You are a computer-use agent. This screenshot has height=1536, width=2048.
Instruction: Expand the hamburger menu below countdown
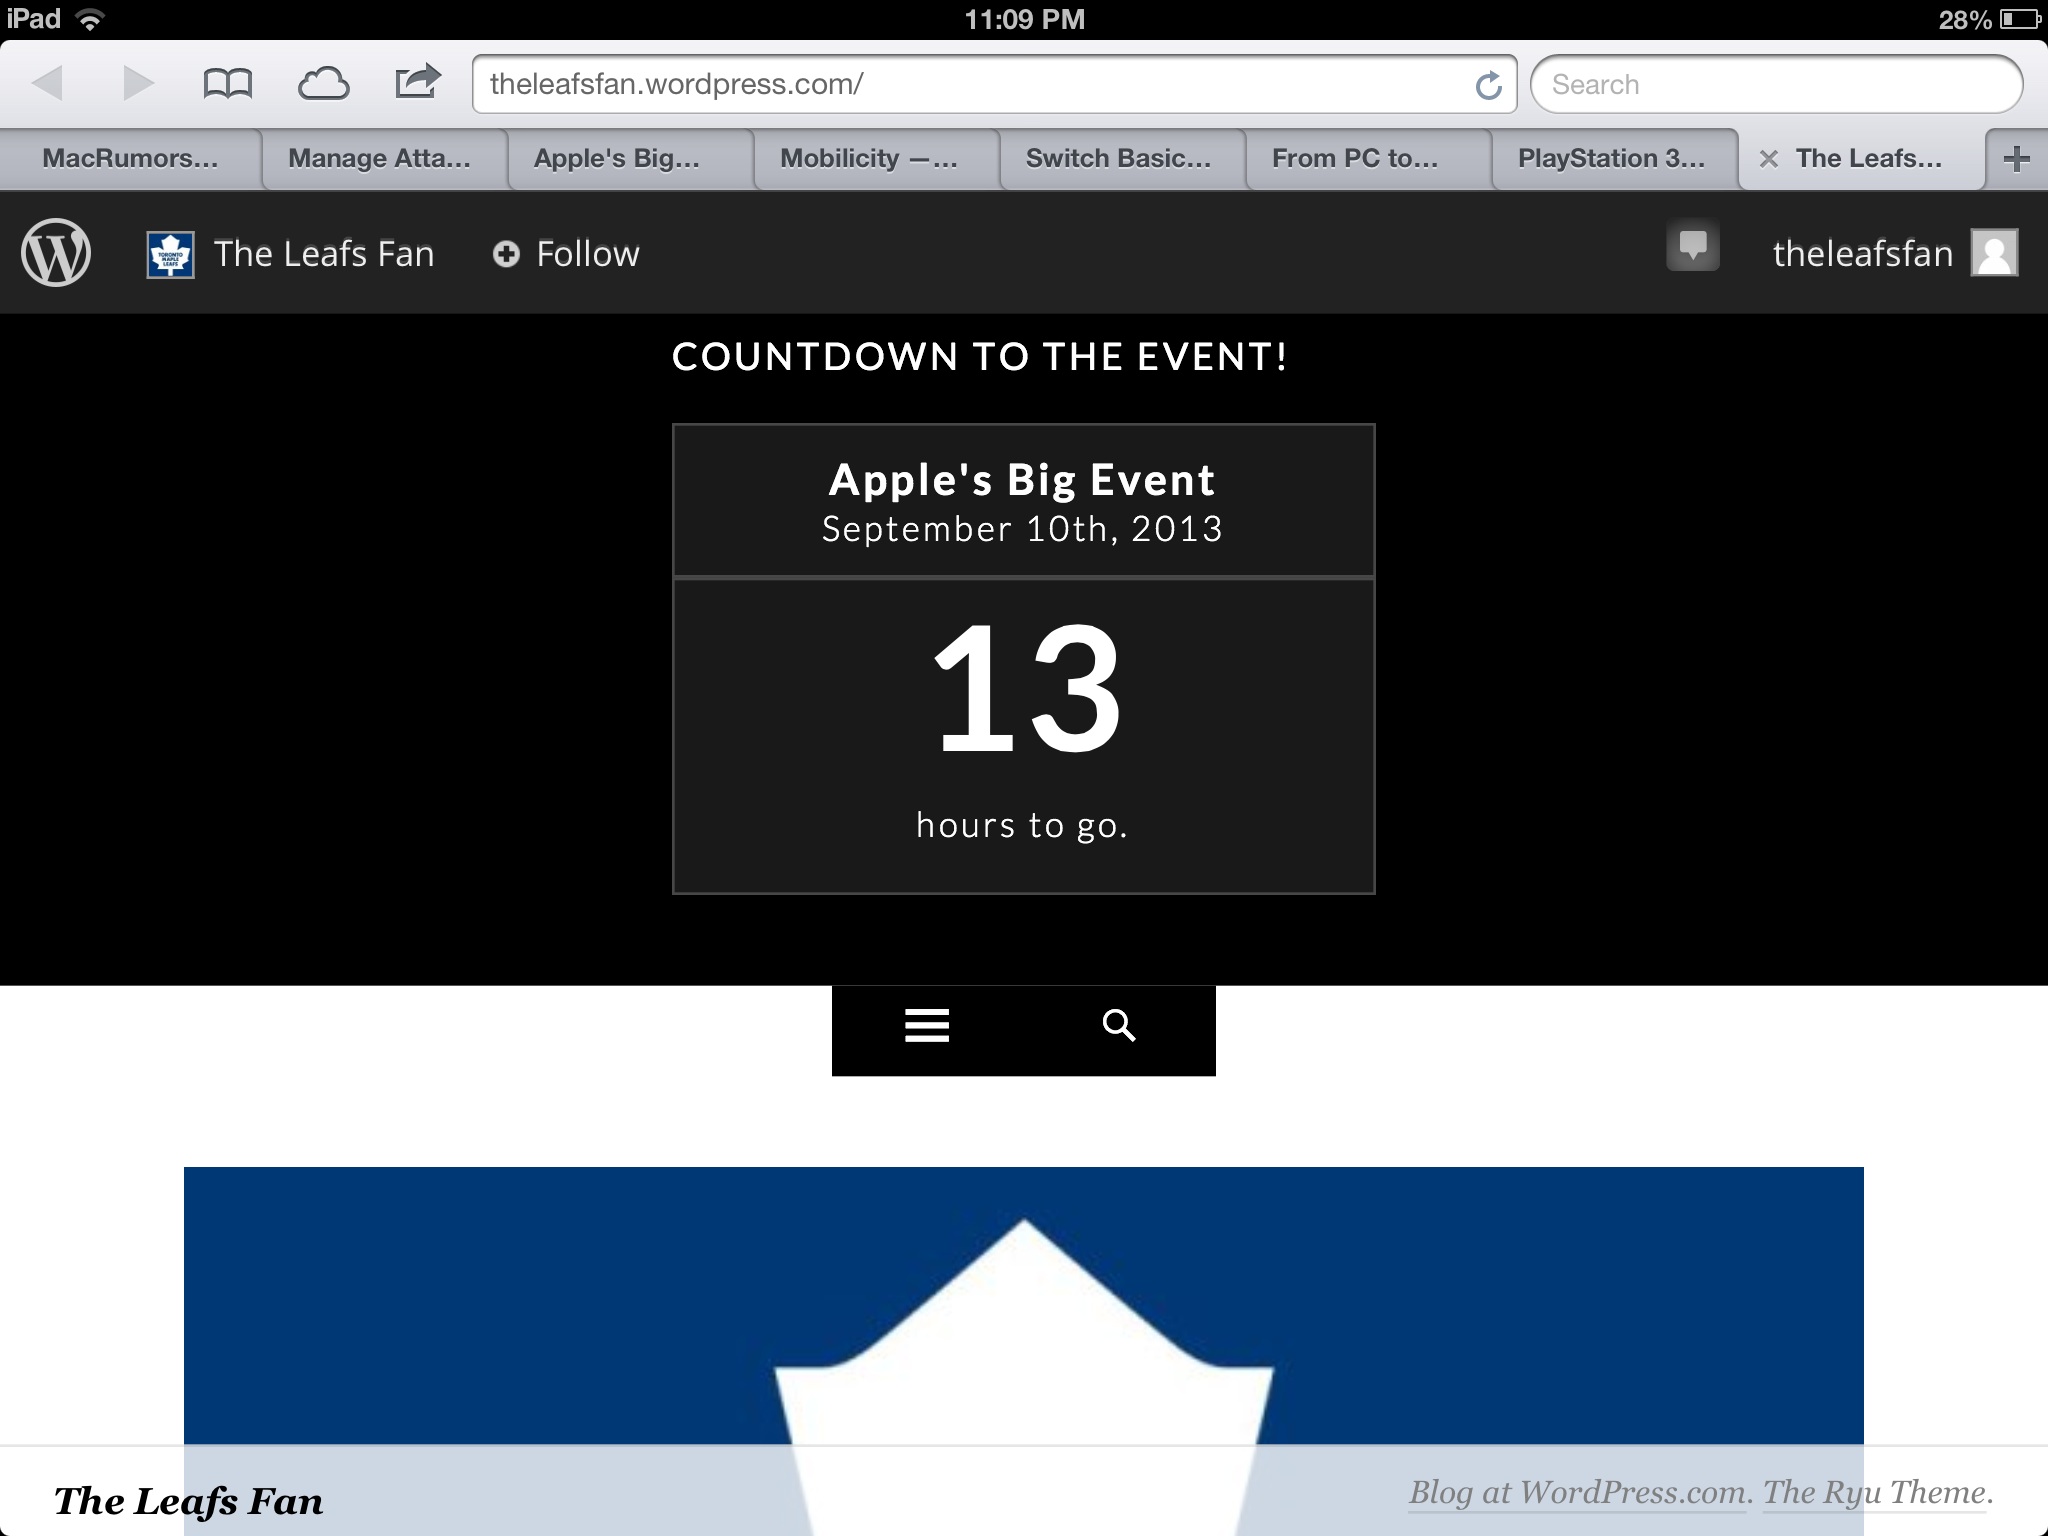[x=927, y=1026]
